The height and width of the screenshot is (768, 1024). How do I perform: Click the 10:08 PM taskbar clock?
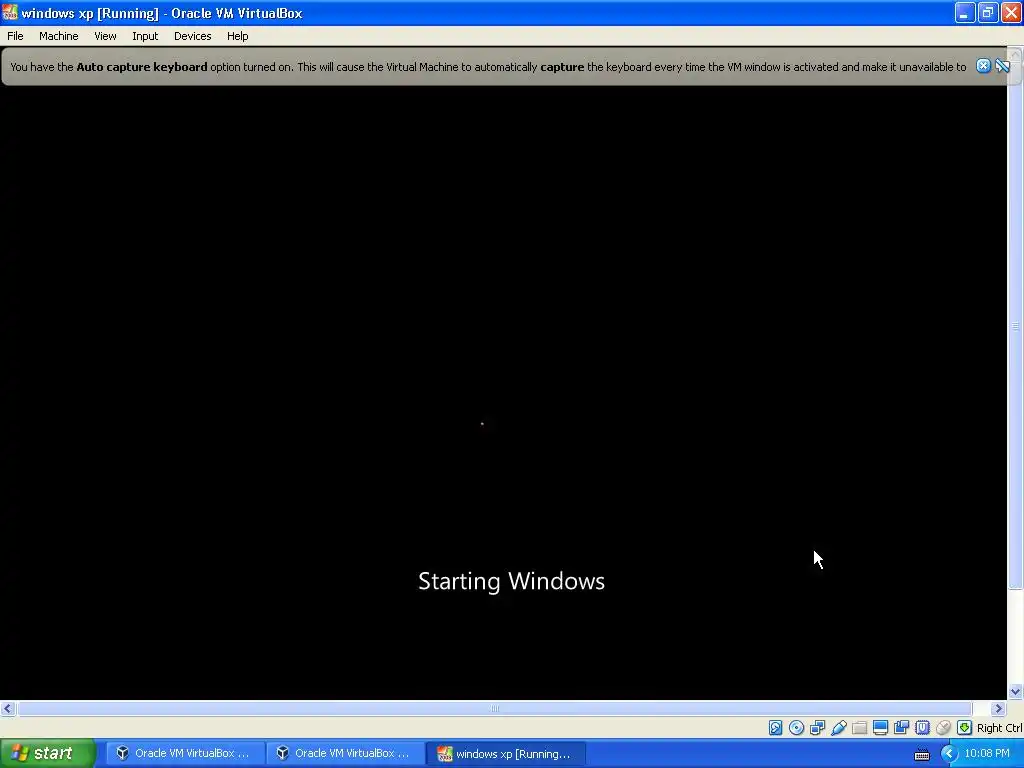click(x=987, y=754)
